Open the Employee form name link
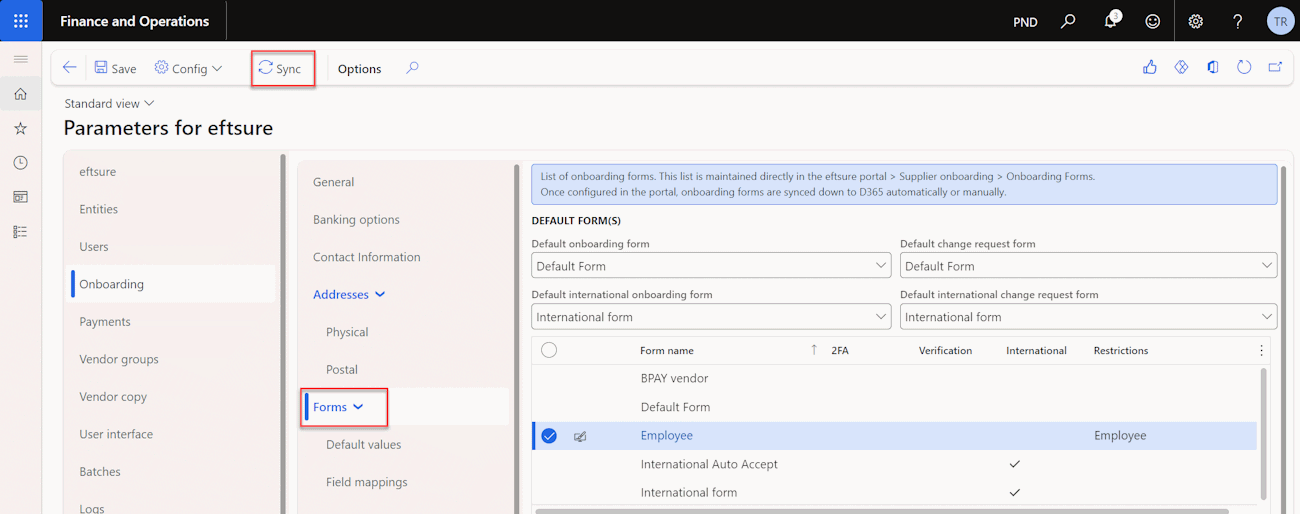The image size is (1300, 514). (x=666, y=436)
